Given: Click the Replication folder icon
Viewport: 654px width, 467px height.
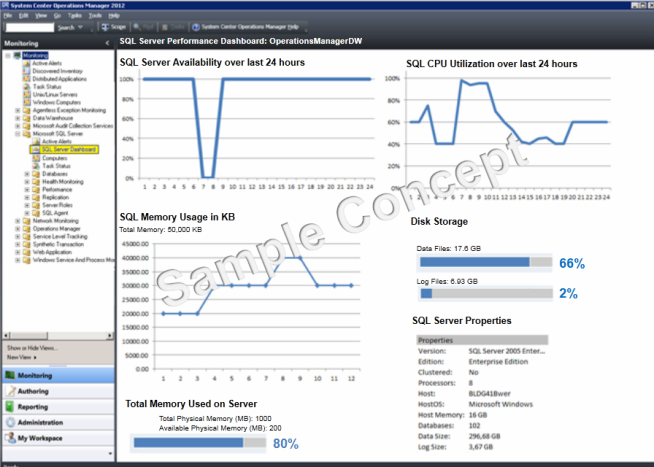Looking at the screenshot, I should tap(36, 197).
